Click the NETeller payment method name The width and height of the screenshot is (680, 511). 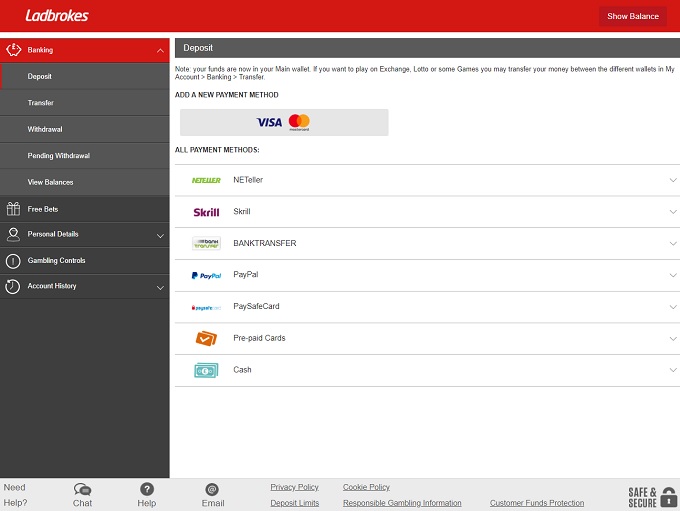tap(248, 180)
